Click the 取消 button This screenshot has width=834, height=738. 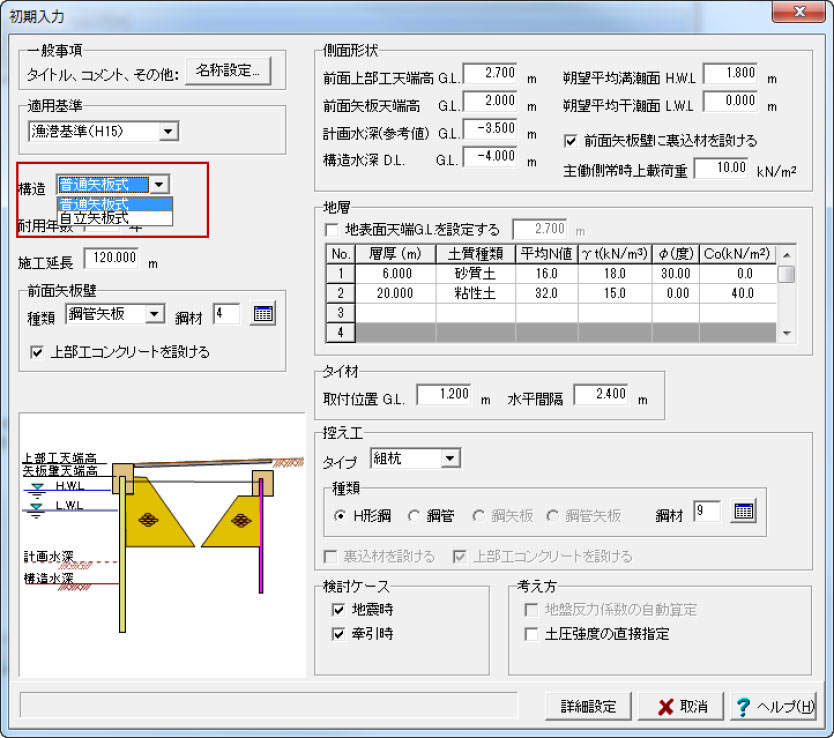coord(681,707)
